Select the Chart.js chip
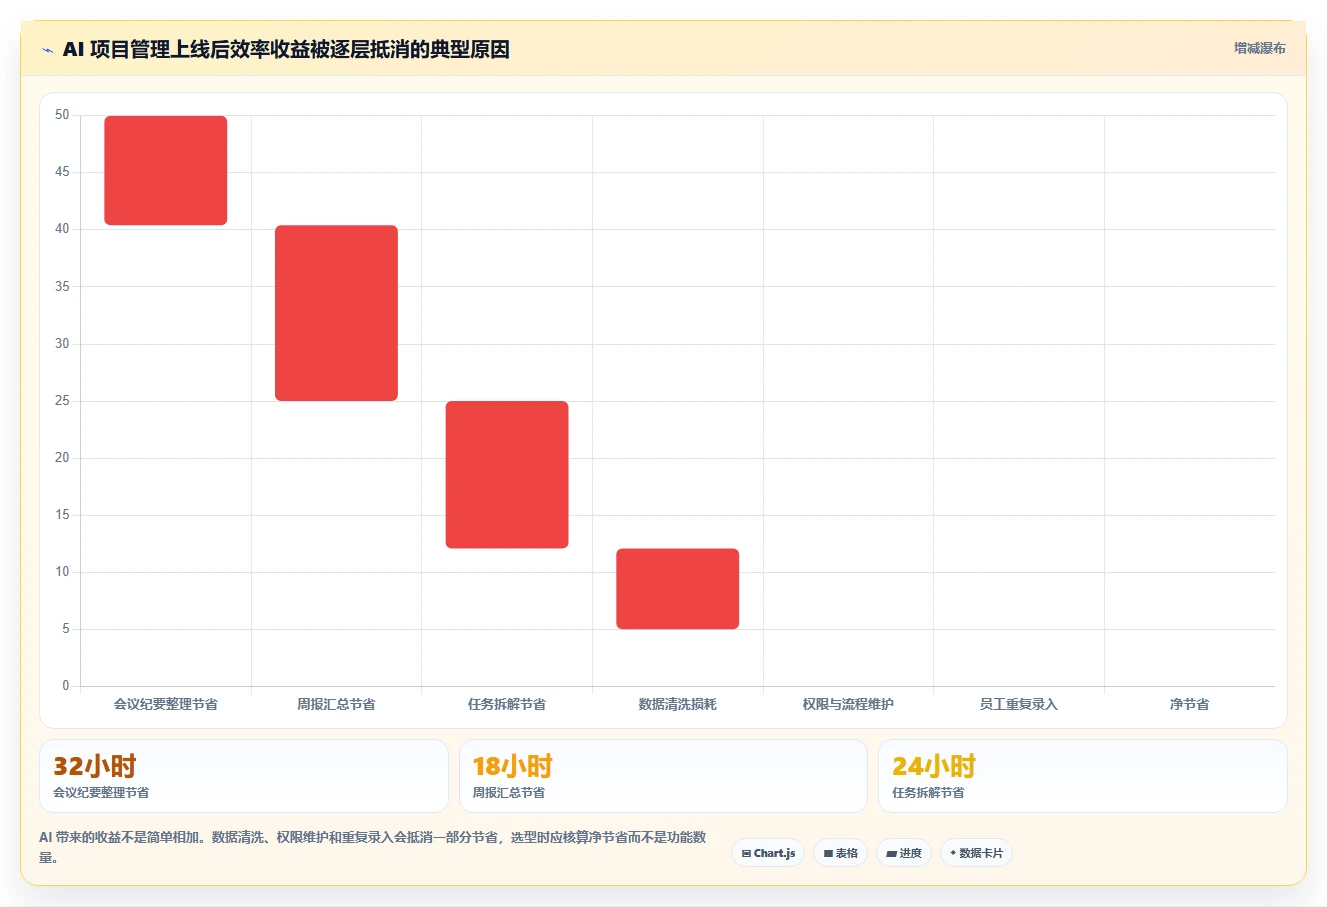Viewport: 1327px width, 907px height. [768, 853]
